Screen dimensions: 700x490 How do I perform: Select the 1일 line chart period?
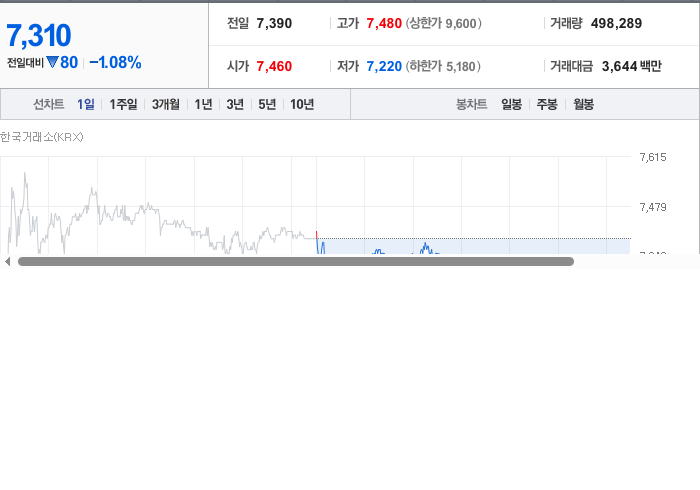click(x=86, y=104)
